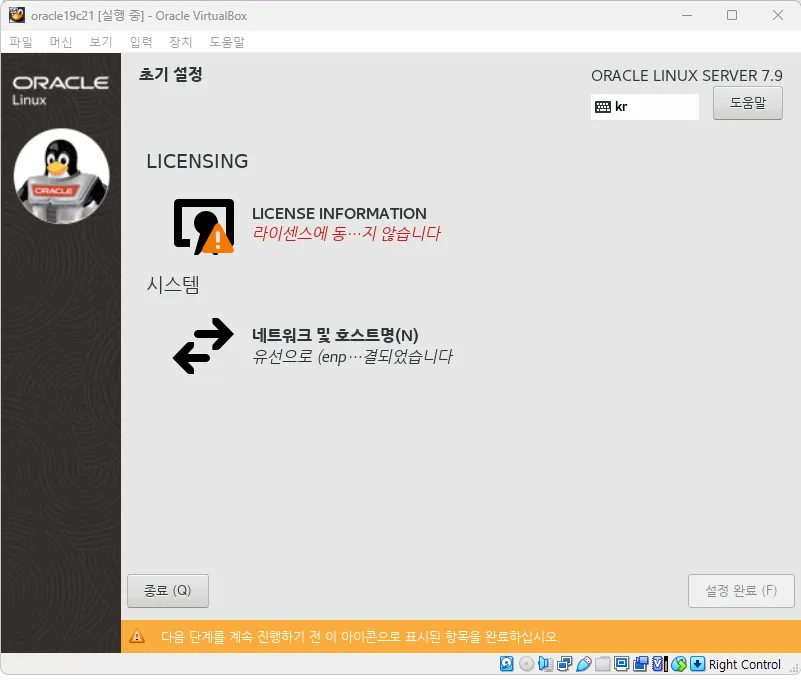
Task: Click virtualization CPU status icon
Action: [x=659, y=664]
